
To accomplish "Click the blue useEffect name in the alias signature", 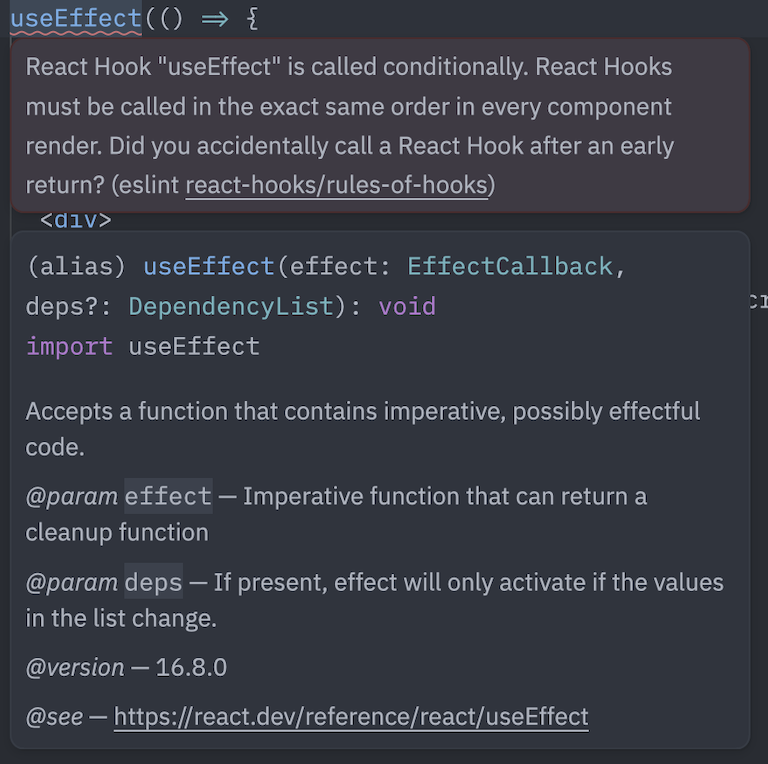I will 208,266.
